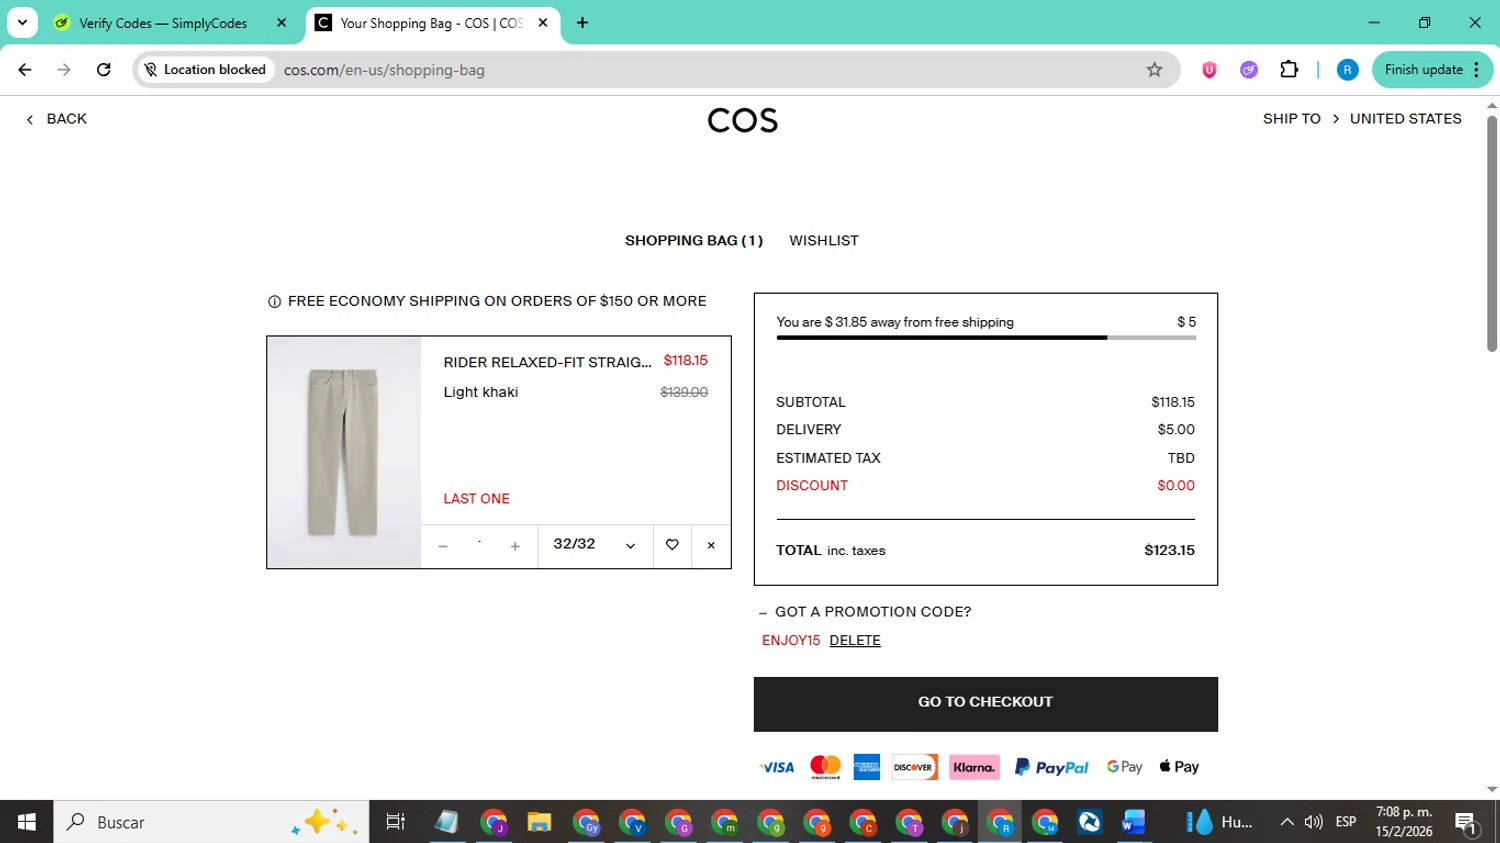Remove item with the X icon
This screenshot has width=1500, height=843.
(711, 546)
